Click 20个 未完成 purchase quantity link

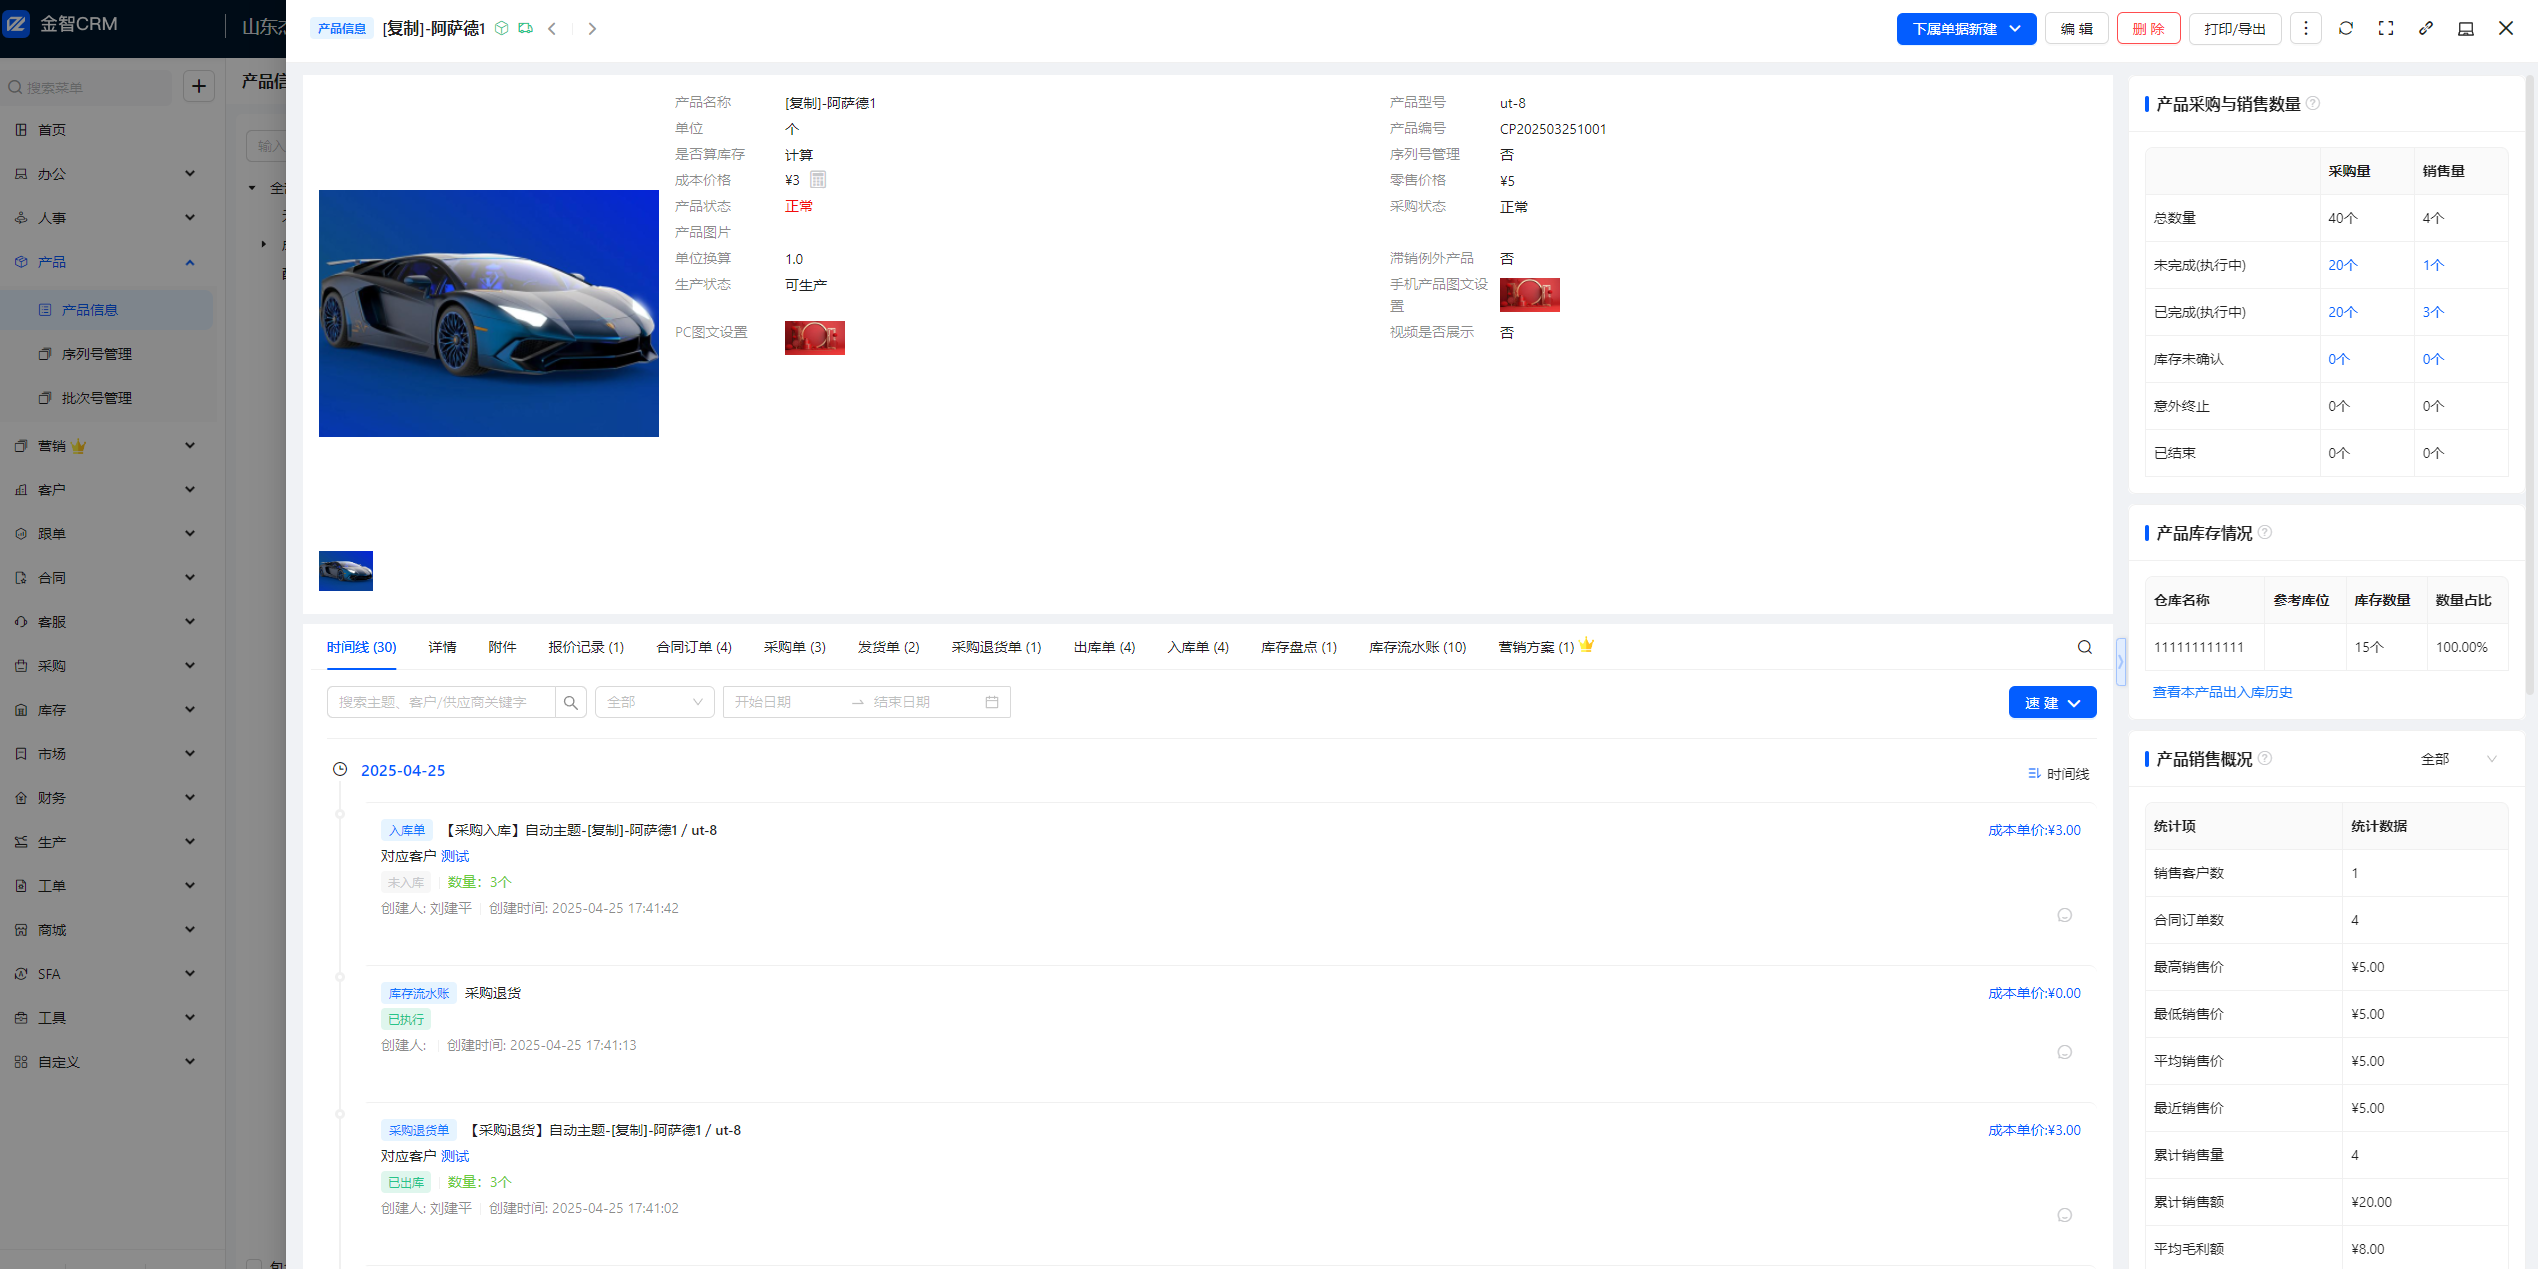pos(2342,265)
